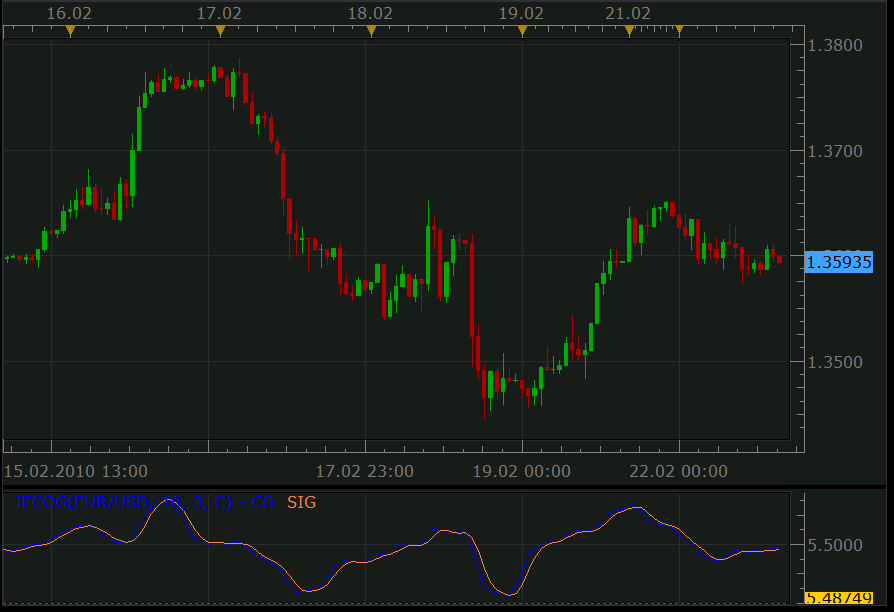Click the 15.02.2010 13:00 time label

click(76, 471)
